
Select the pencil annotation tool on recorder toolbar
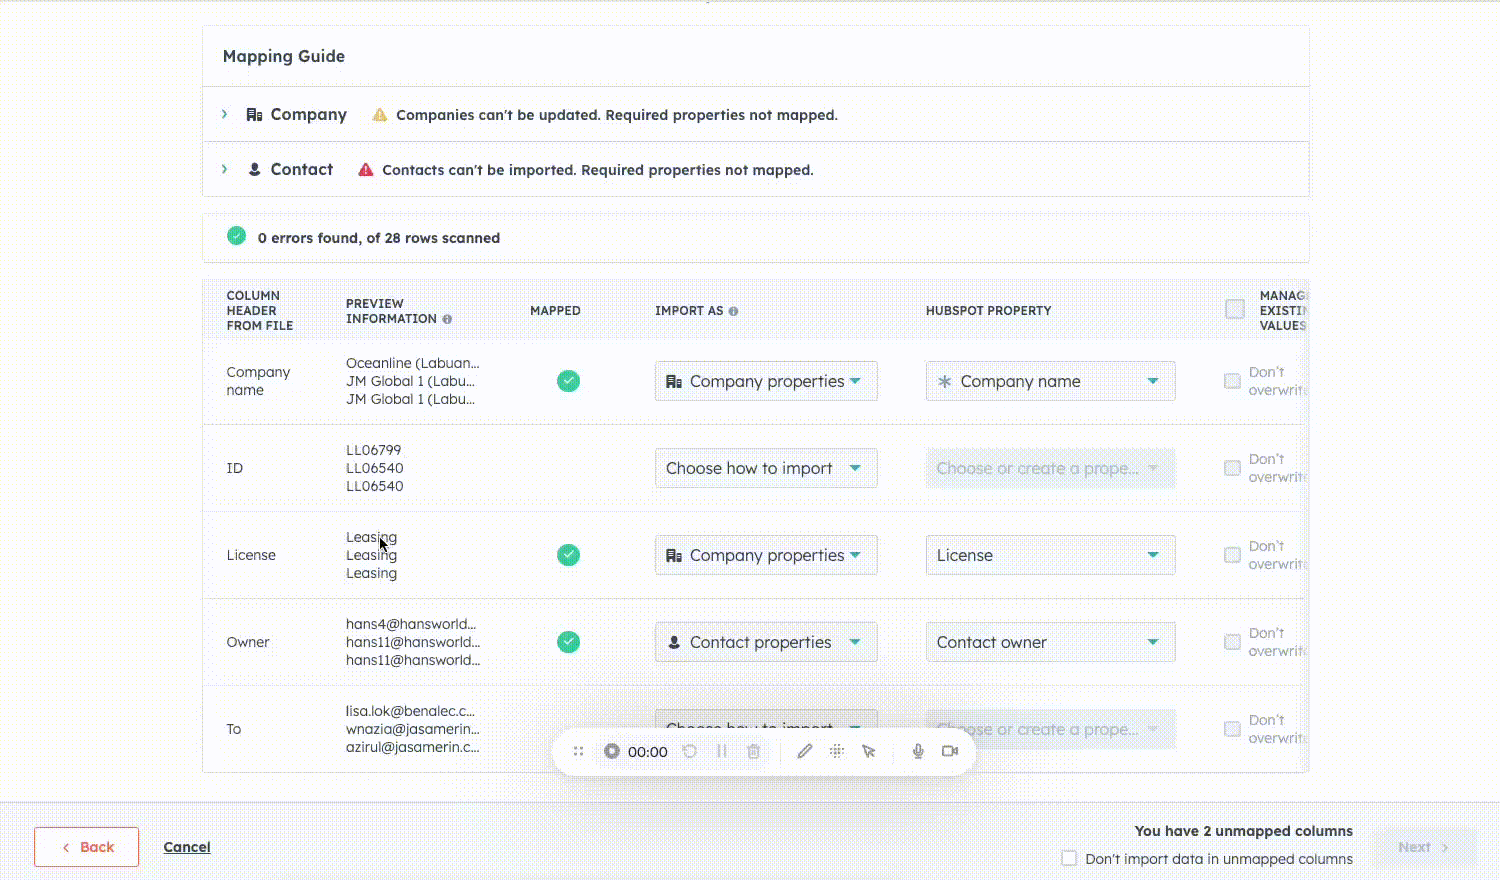click(804, 751)
